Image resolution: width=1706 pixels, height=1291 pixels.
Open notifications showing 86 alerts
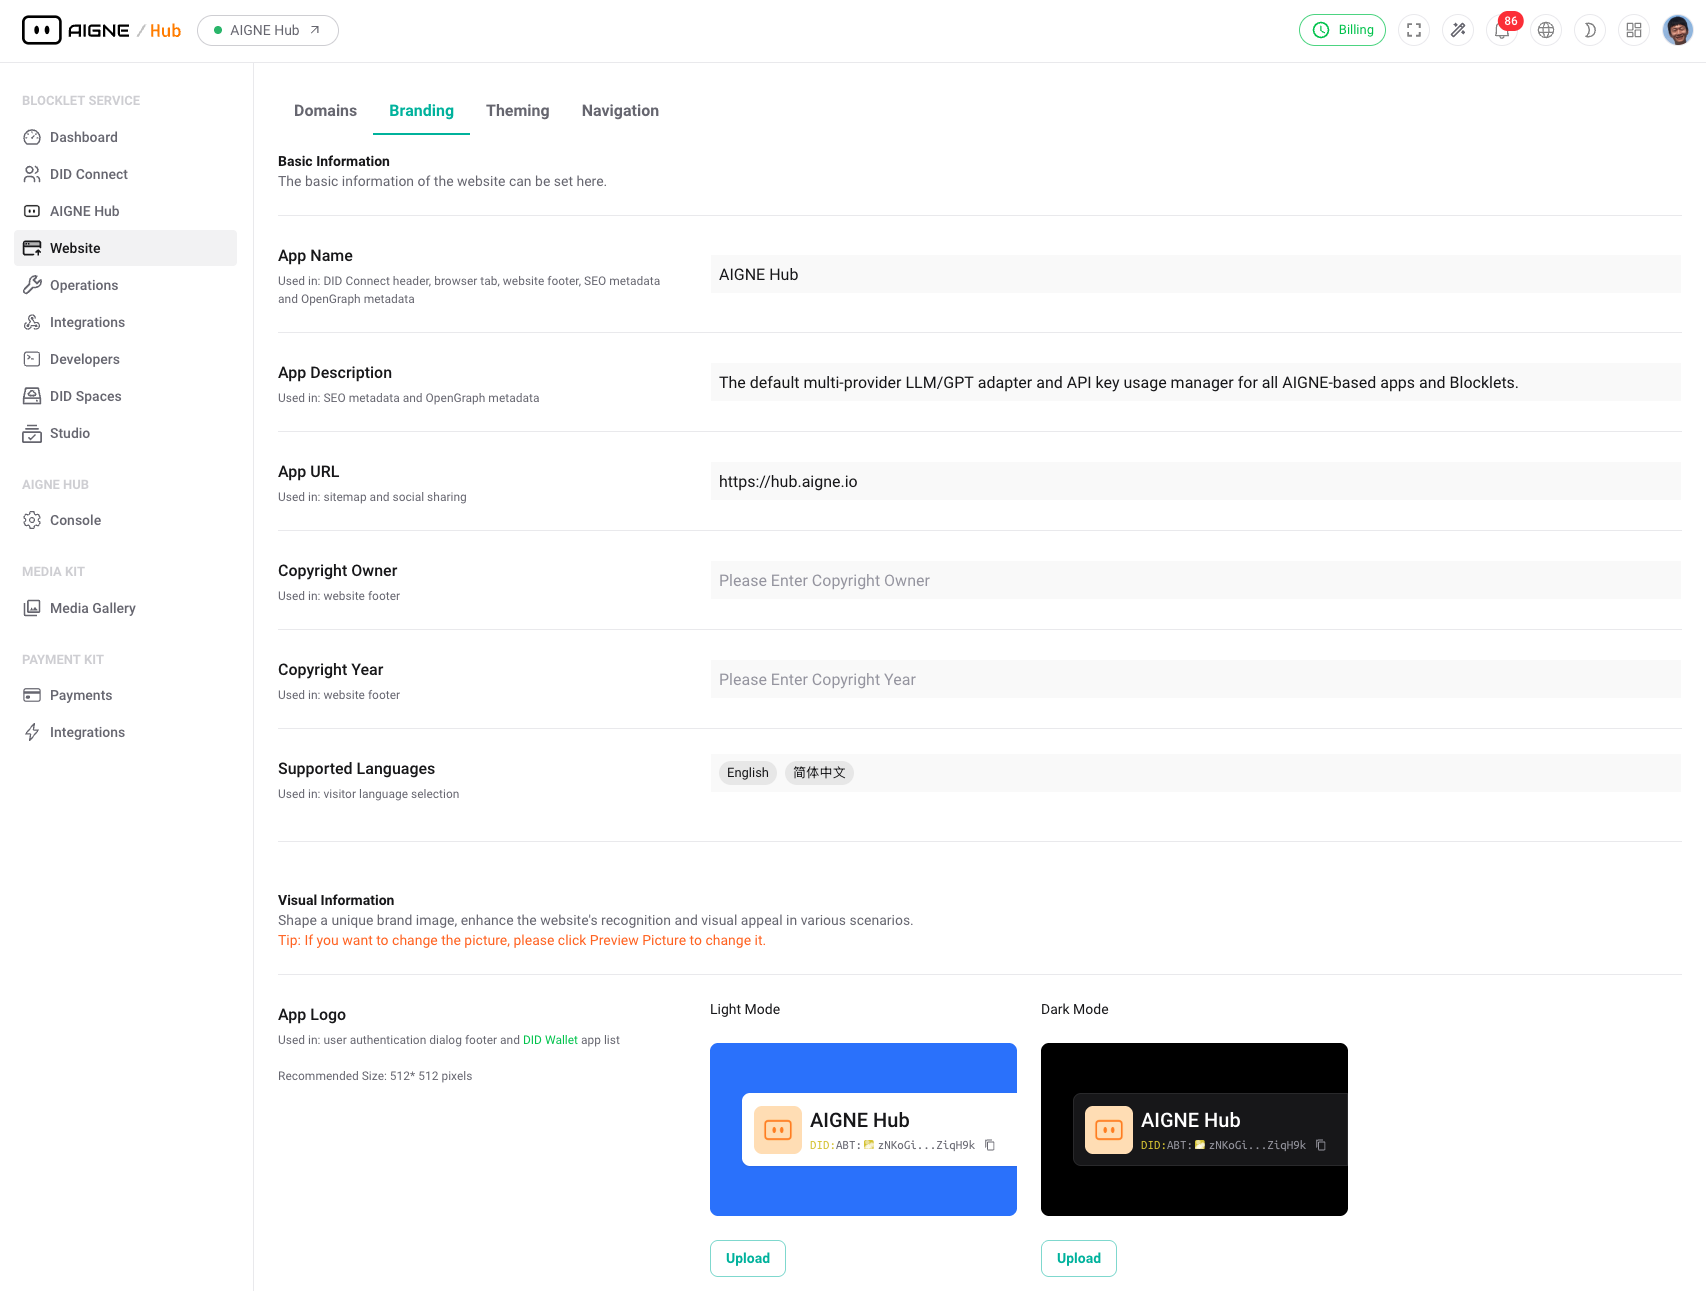tap(1501, 30)
